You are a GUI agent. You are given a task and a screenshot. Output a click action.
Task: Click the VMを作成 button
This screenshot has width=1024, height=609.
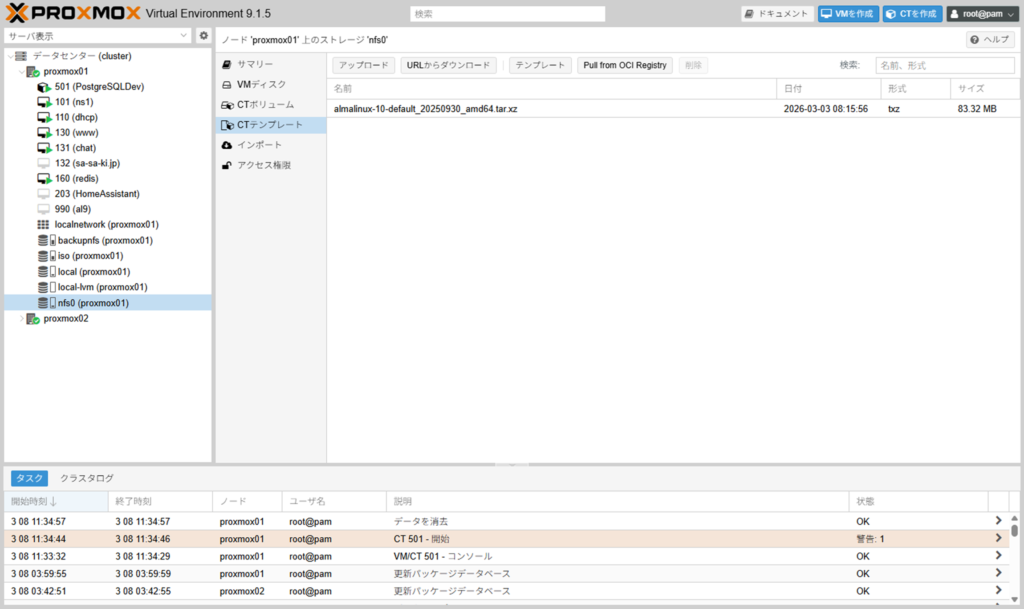pyautogui.click(x=846, y=14)
